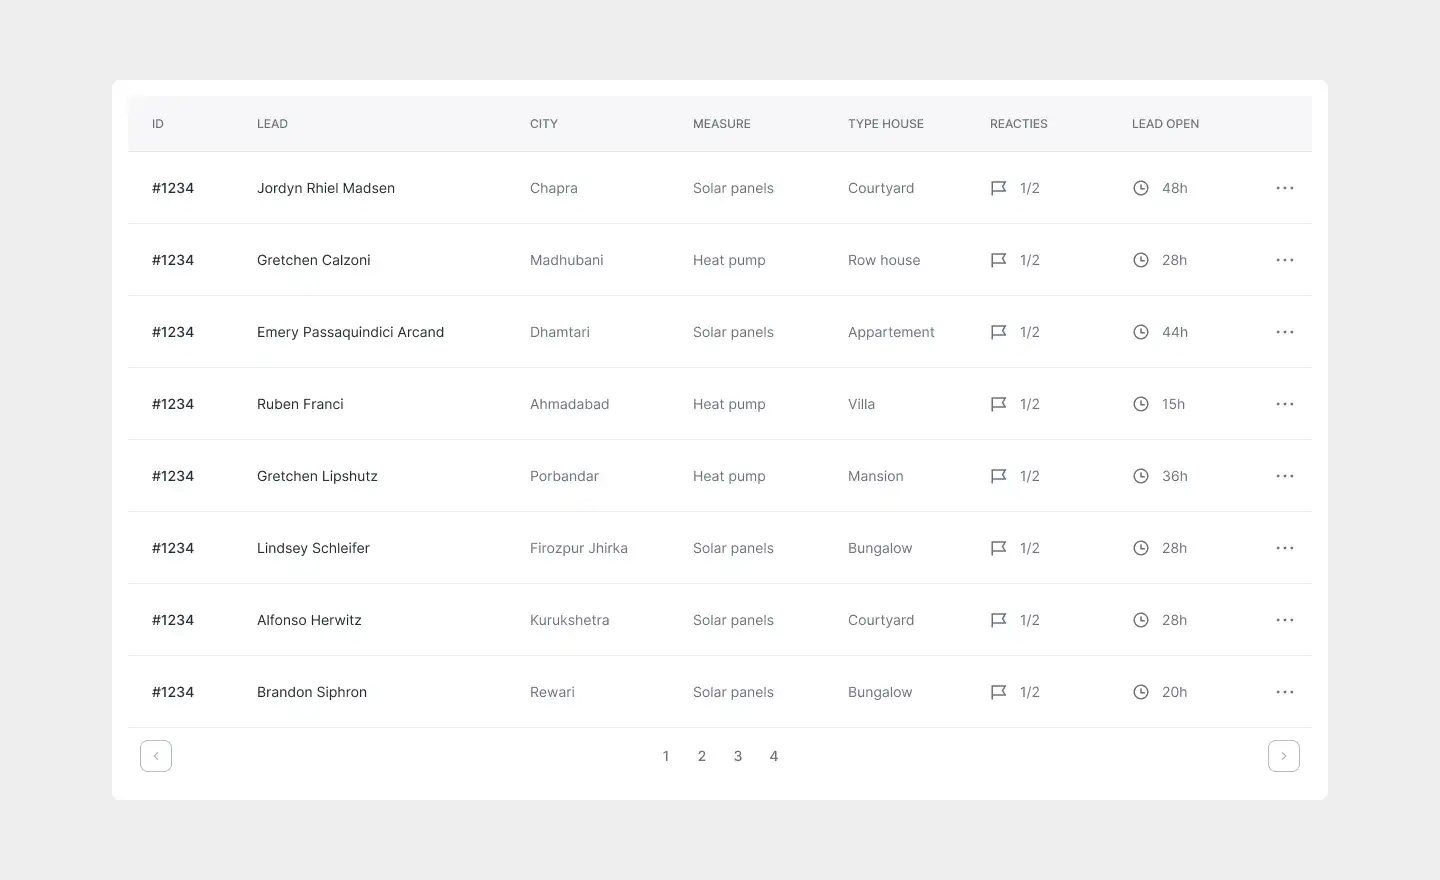Select the lead name Gretchen Calzoni
This screenshot has width=1440, height=880.
pyautogui.click(x=314, y=260)
